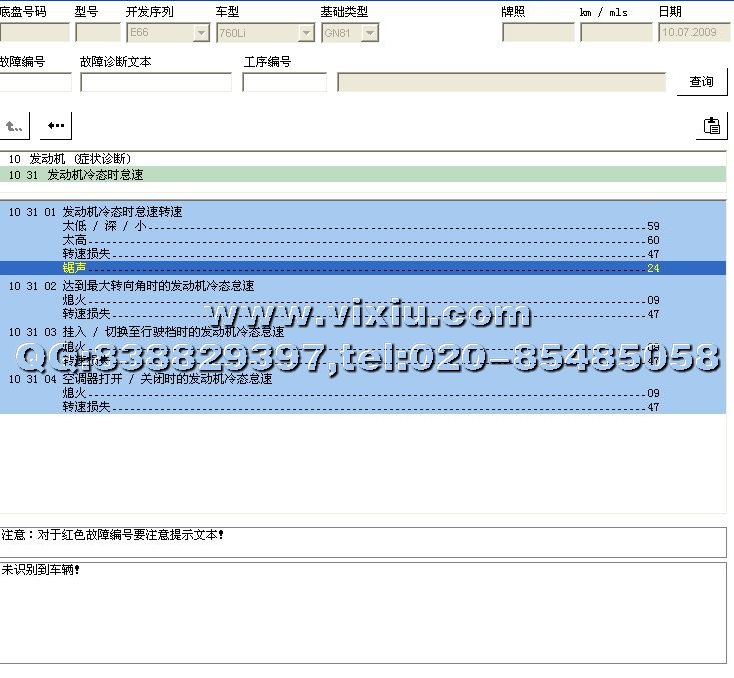The image size is (734, 678).
Task: Click the clipboard icon at right
Action: tap(711, 126)
